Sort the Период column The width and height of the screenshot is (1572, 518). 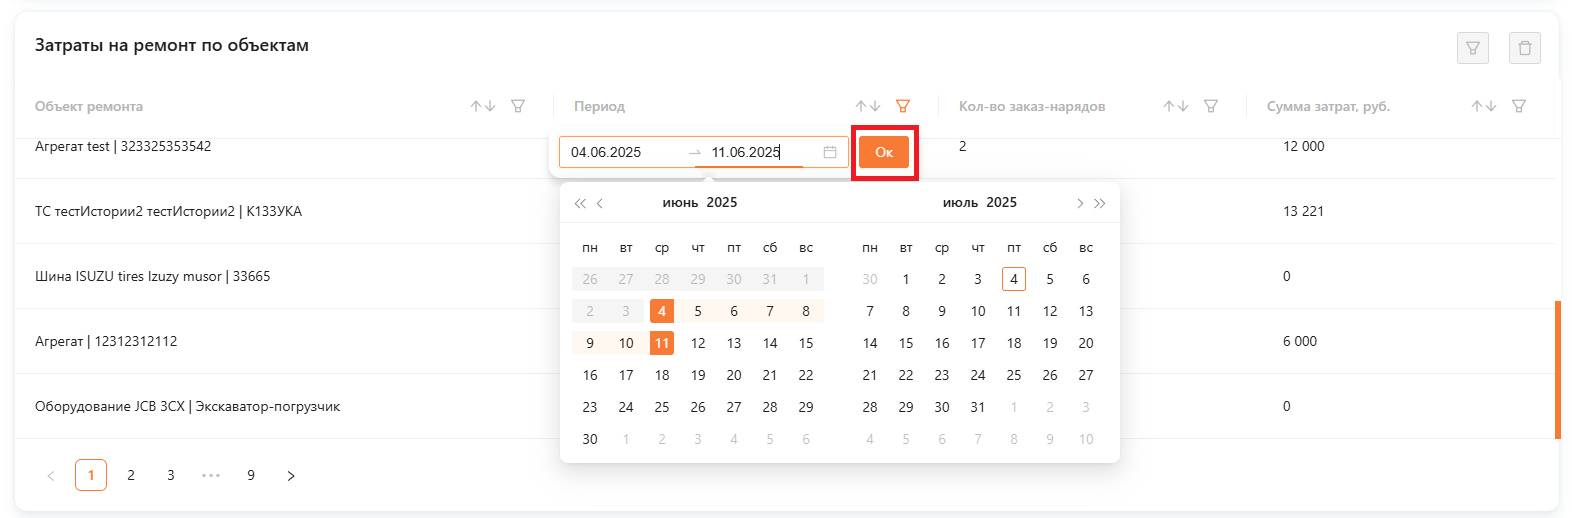pos(868,106)
